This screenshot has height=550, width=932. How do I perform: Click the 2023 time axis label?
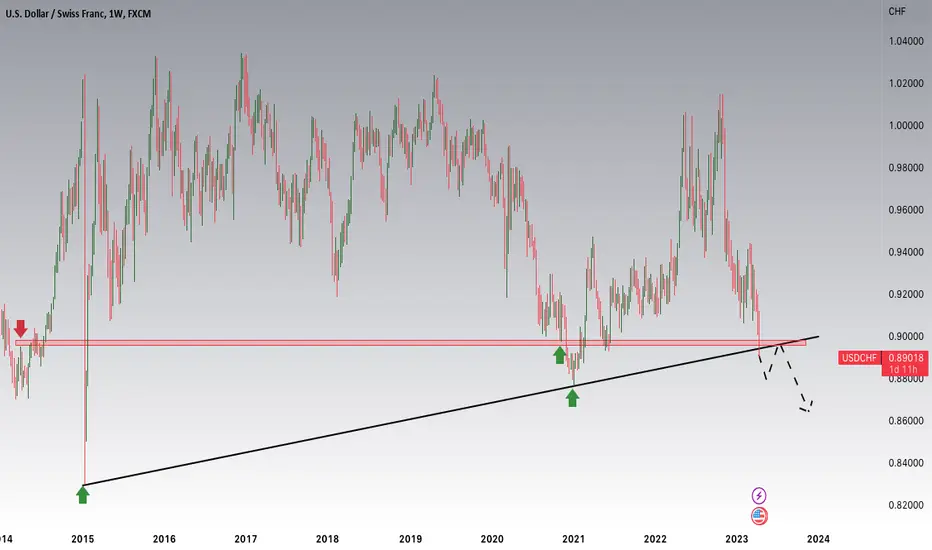point(737,539)
